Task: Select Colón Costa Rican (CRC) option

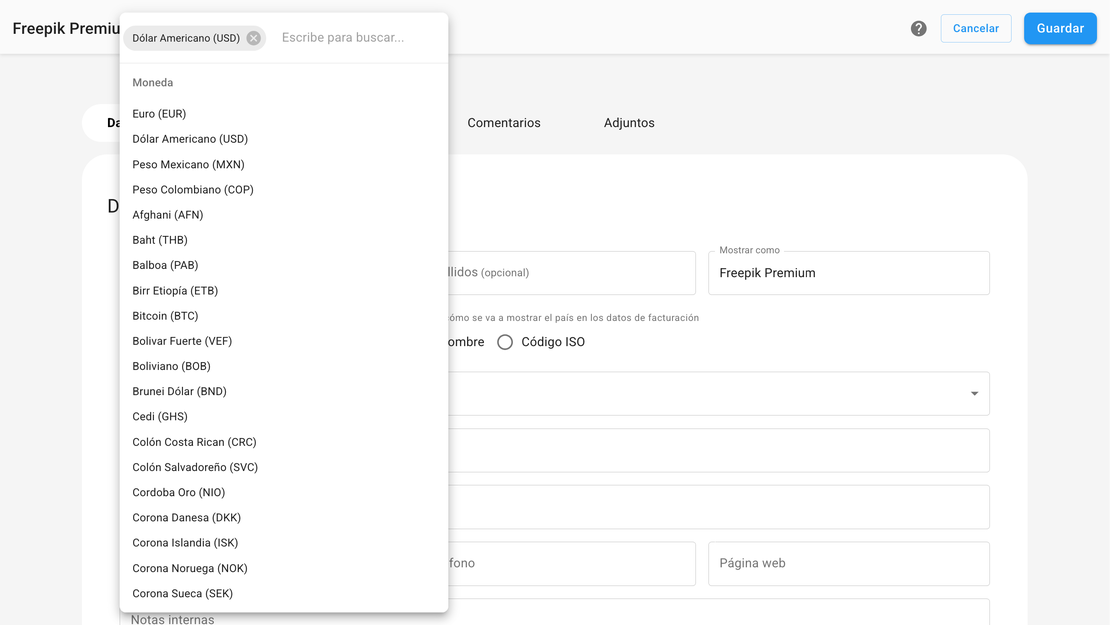Action: click(x=194, y=442)
